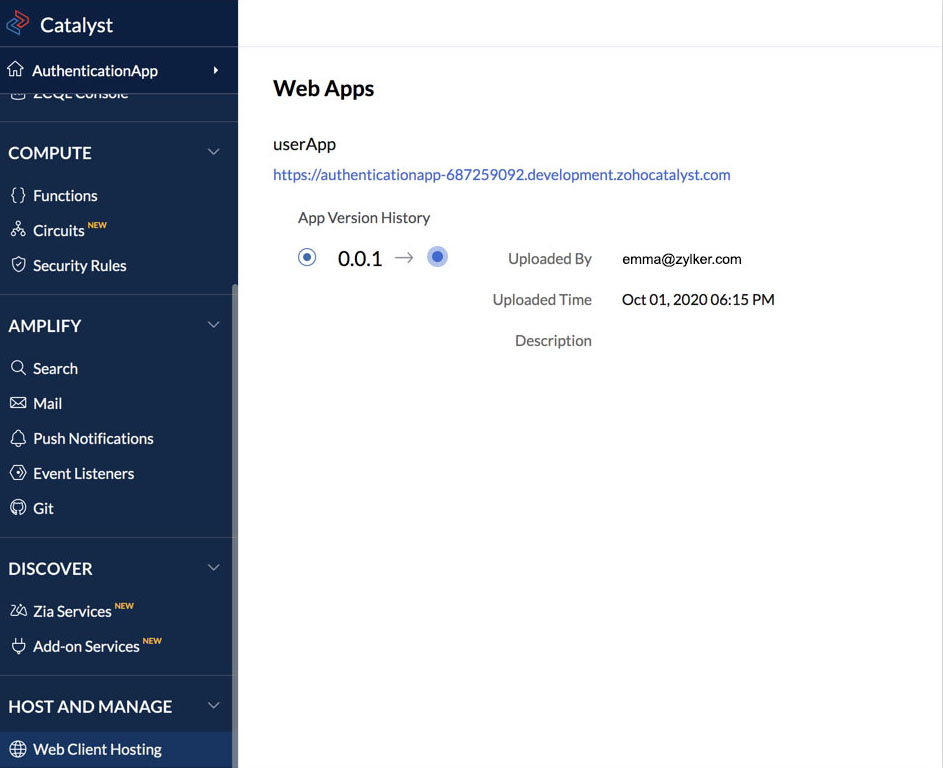This screenshot has height=768, width=943.
Task: Open the Mail service icon
Action: [17, 403]
